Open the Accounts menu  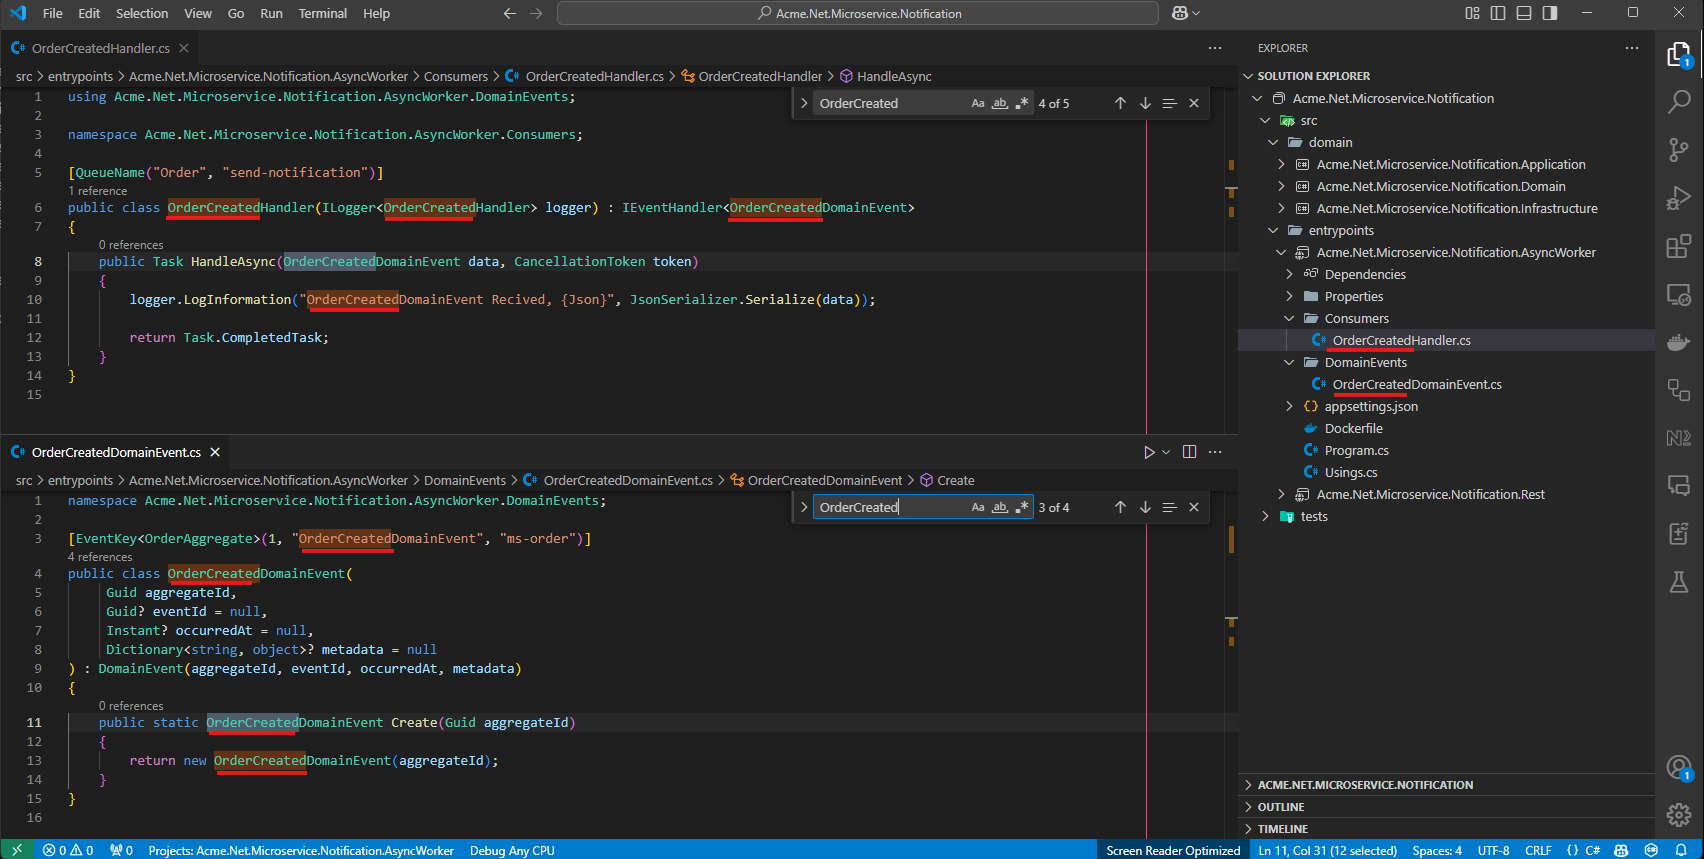tap(1679, 767)
